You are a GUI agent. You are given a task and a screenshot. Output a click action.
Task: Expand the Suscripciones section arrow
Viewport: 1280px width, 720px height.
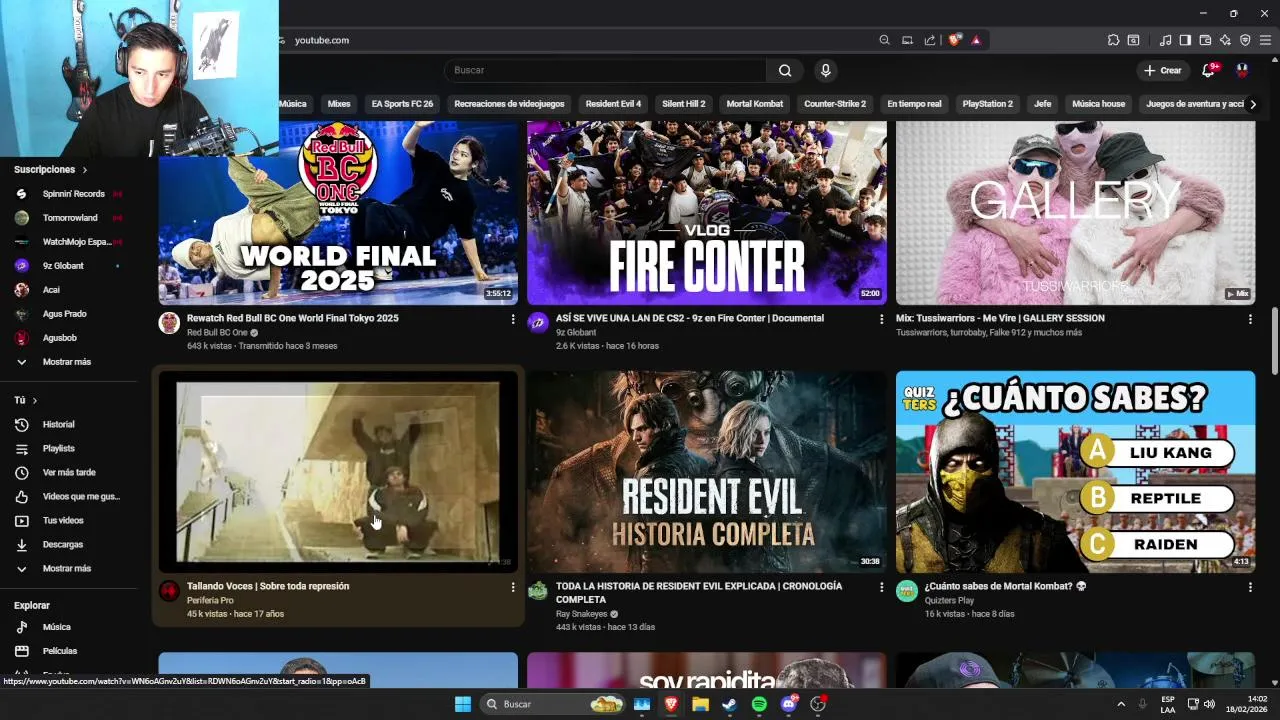pyautogui.click(x=84, y=170)
